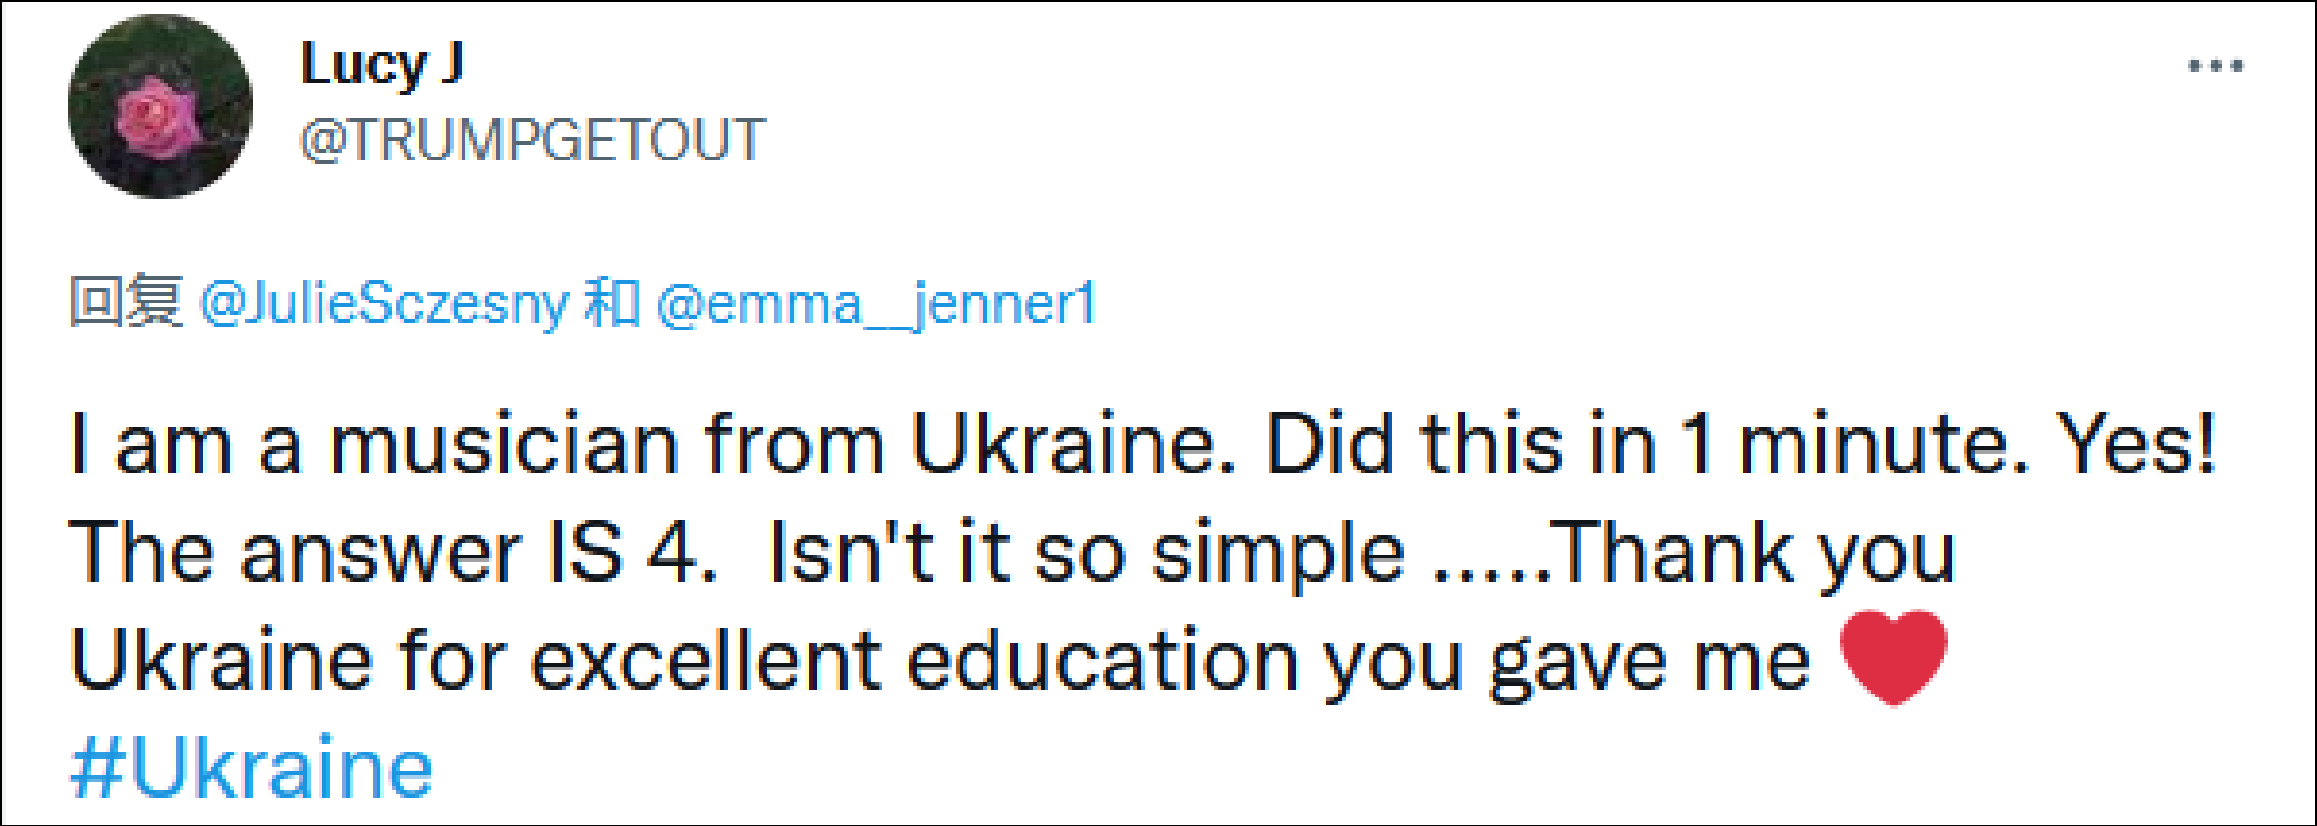2317x826 pixels.
Task: Open the @JulieSczesny mention link
Action: [x=385, y=303]
